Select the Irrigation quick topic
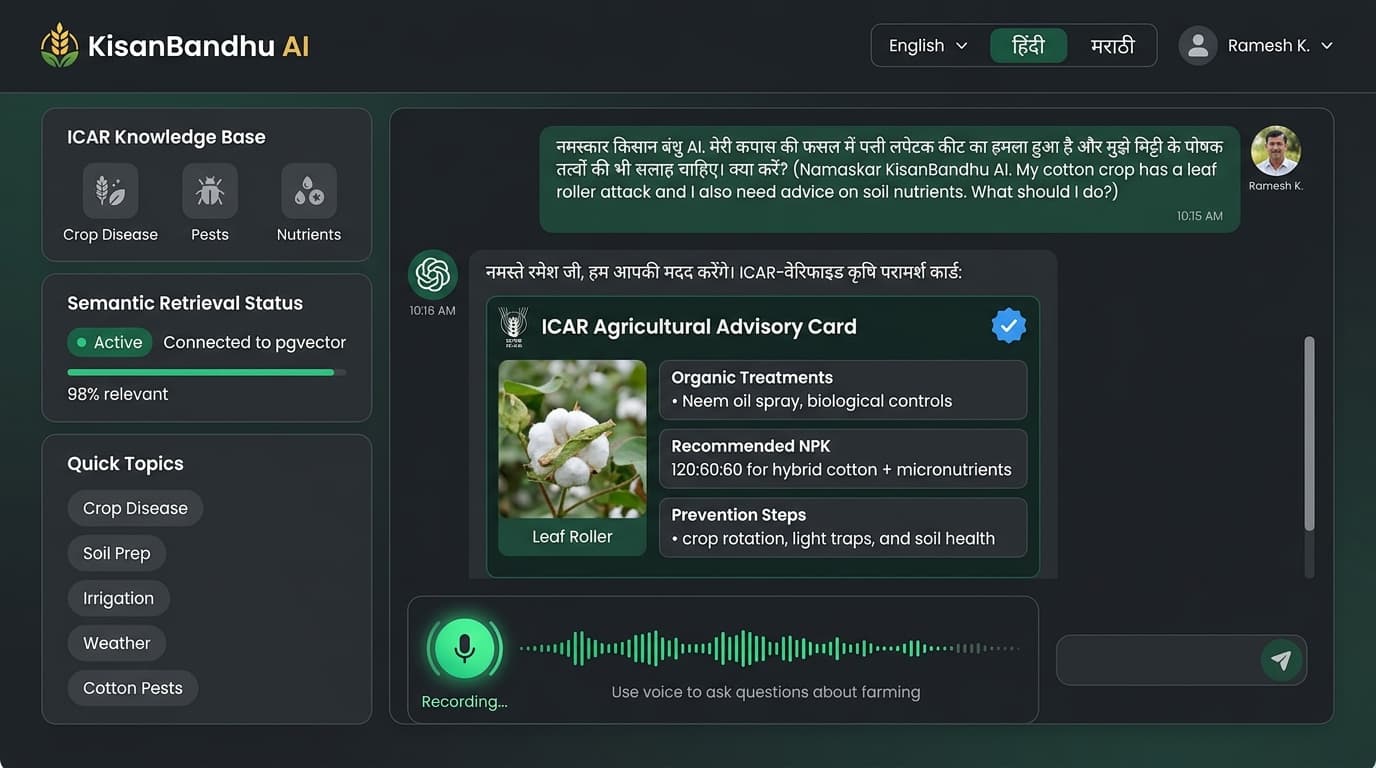1376x768 pixels. coord(118,598)
